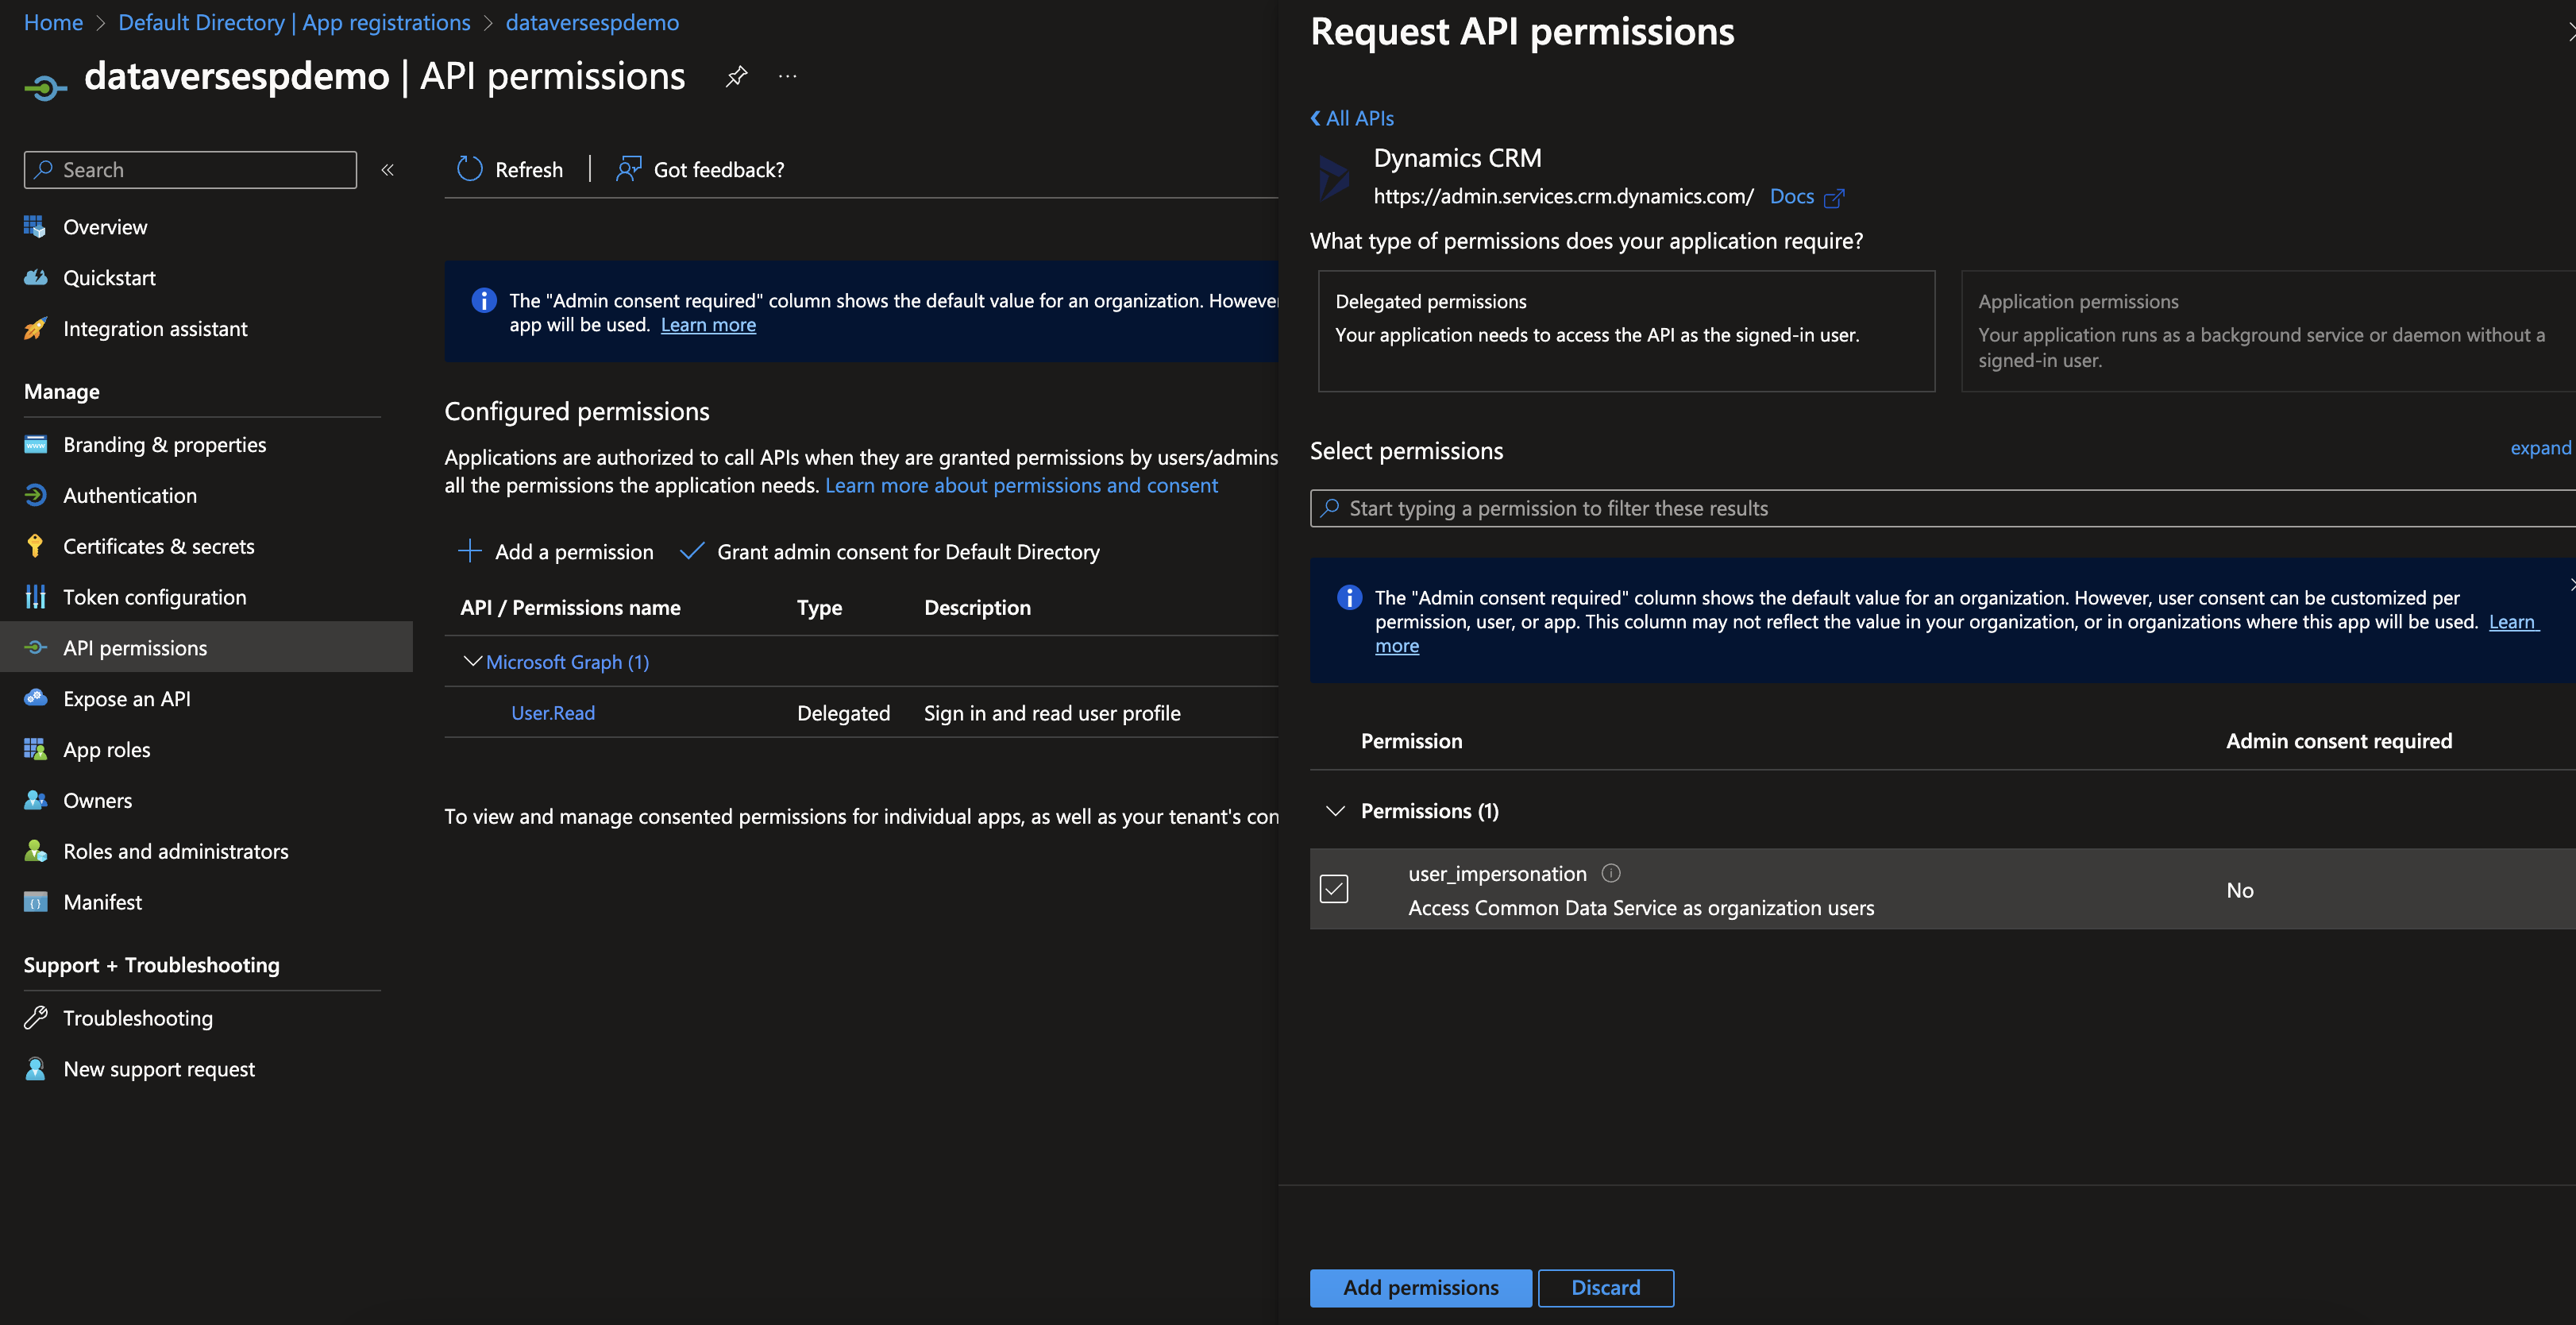Click Learn more in left info banner
This screenshot has width=2576, height=1325.
(708, 325)
